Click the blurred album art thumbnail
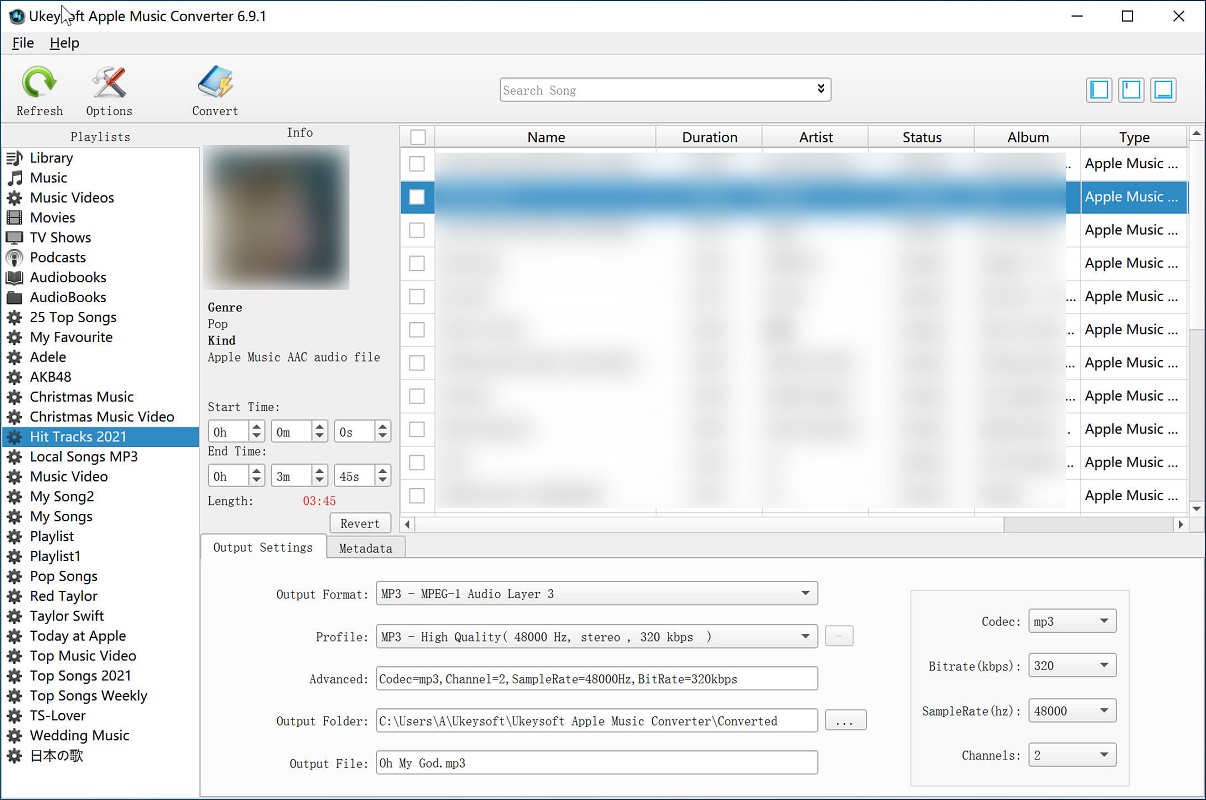1206x800 pixels. [276, 217]
